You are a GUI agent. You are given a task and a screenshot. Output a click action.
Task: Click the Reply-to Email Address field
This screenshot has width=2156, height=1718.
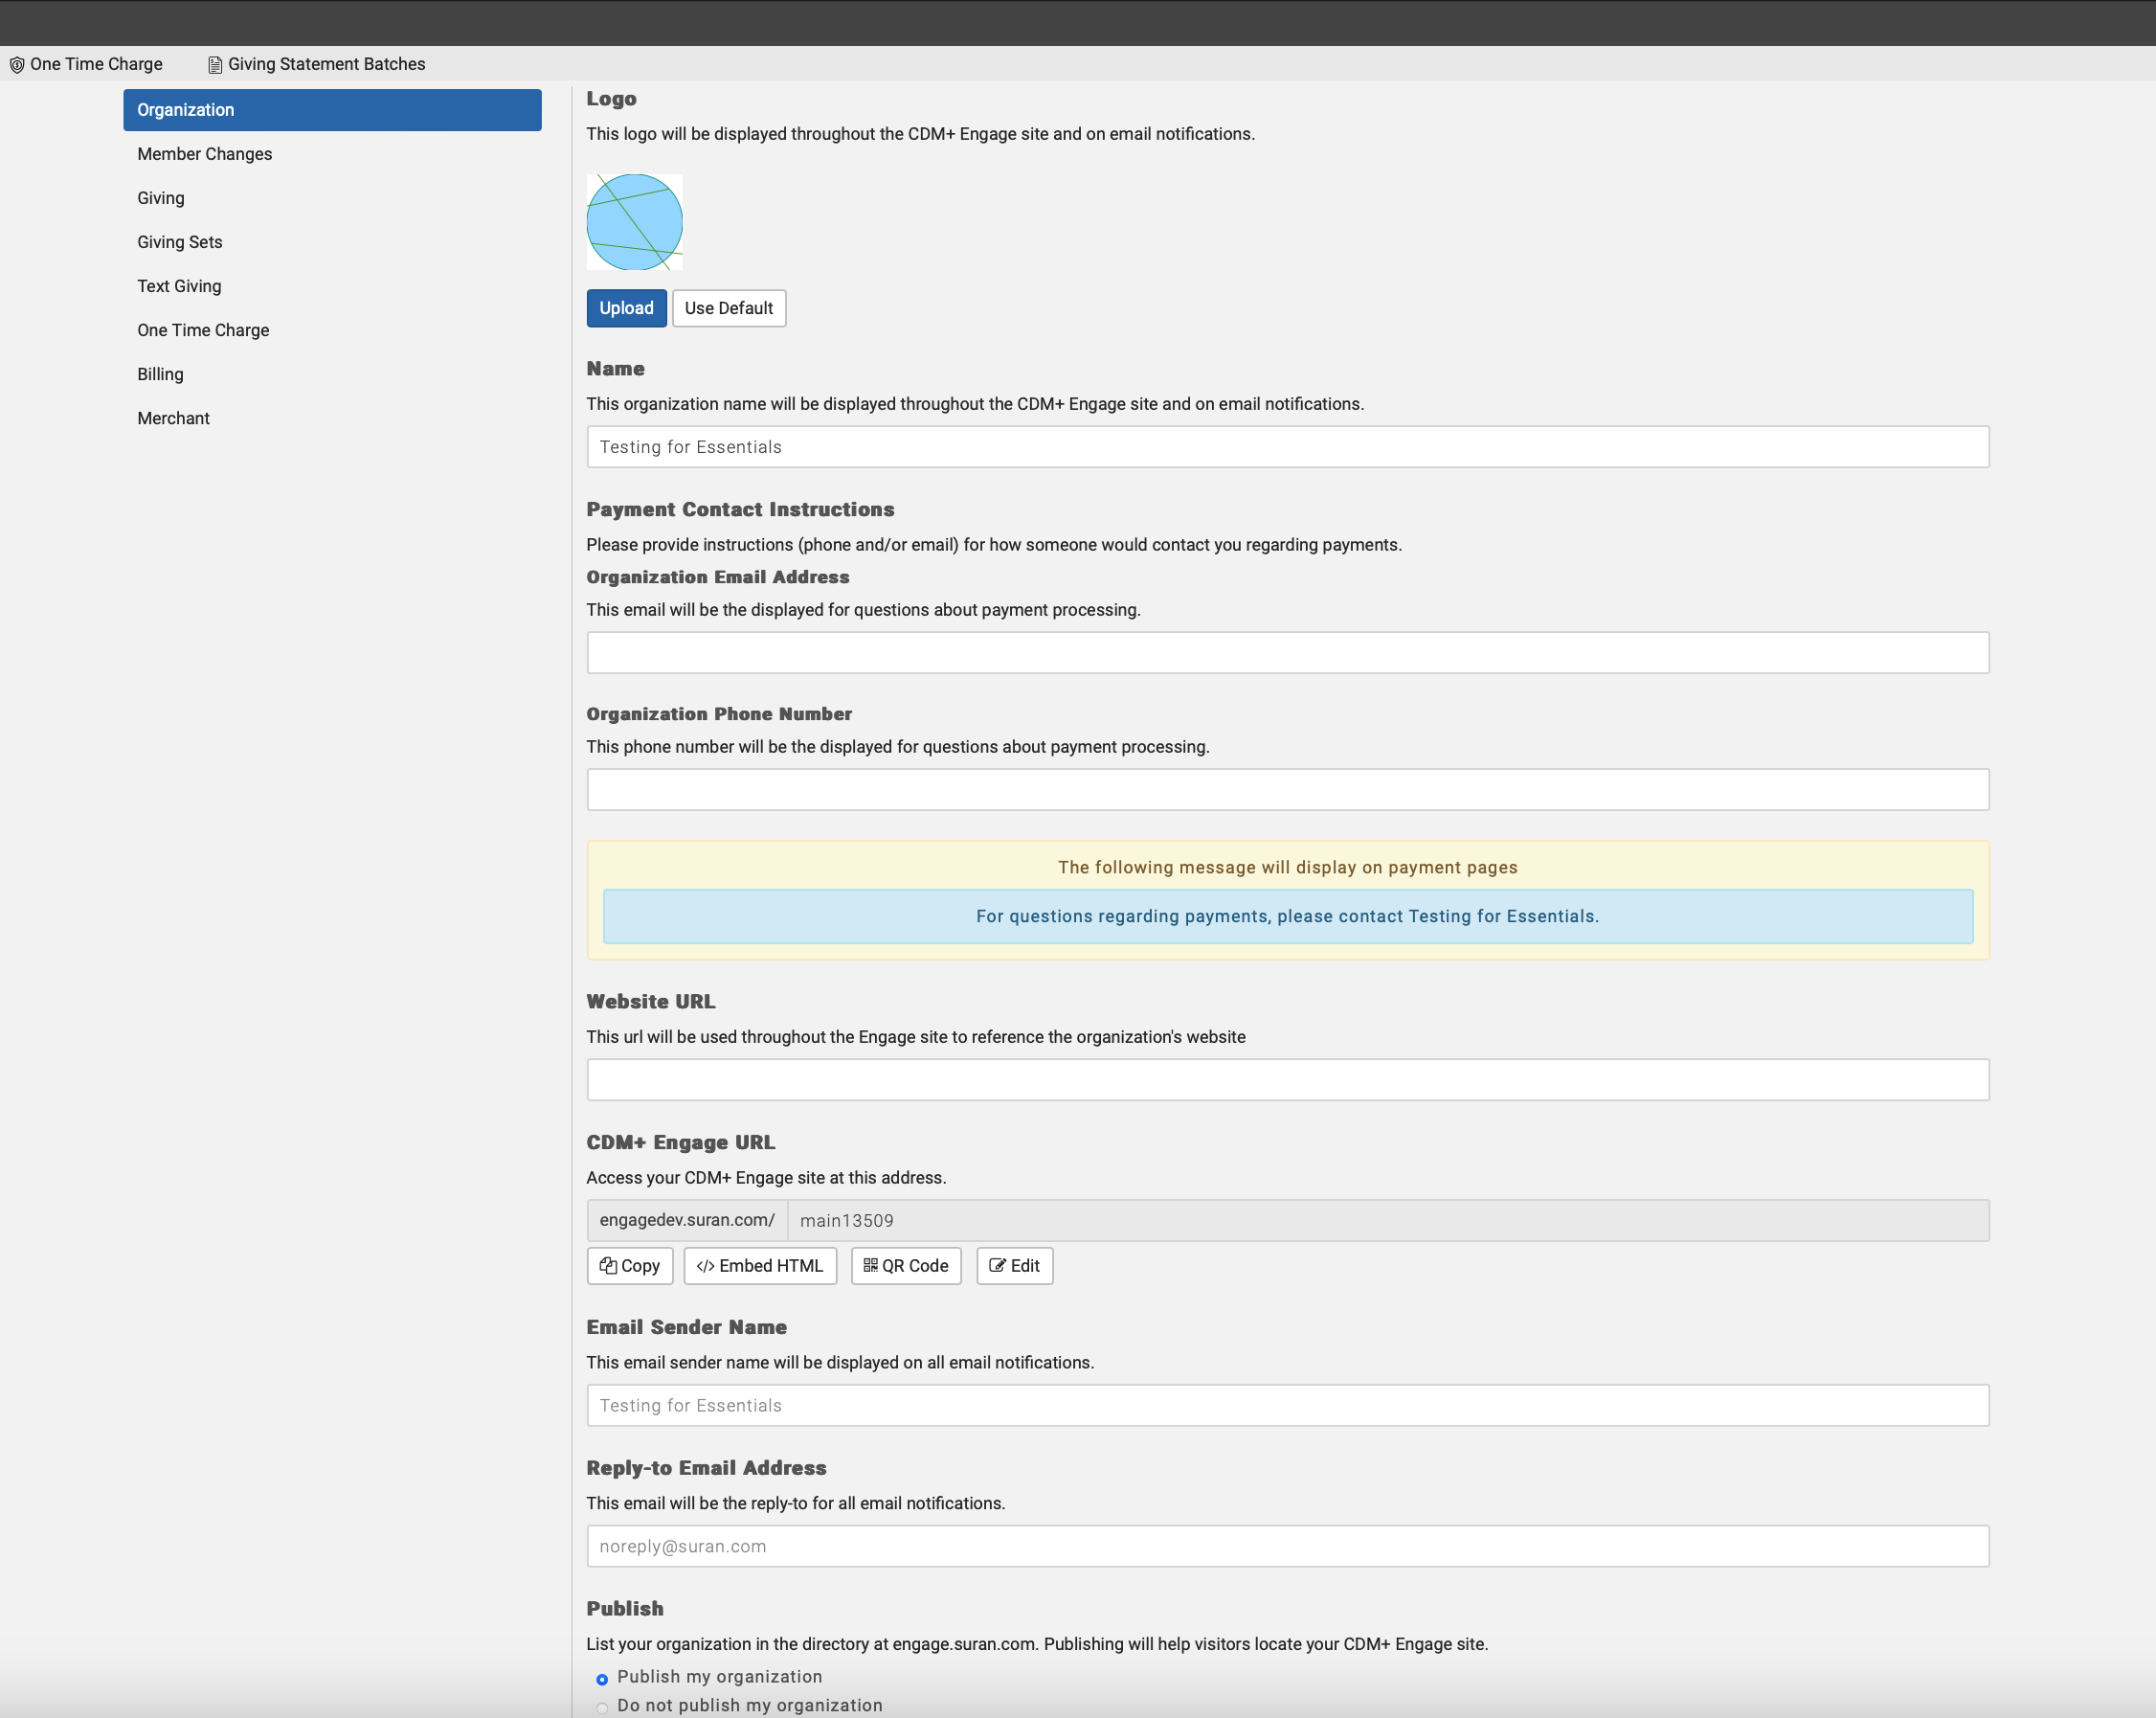tap(1287, 1545)
